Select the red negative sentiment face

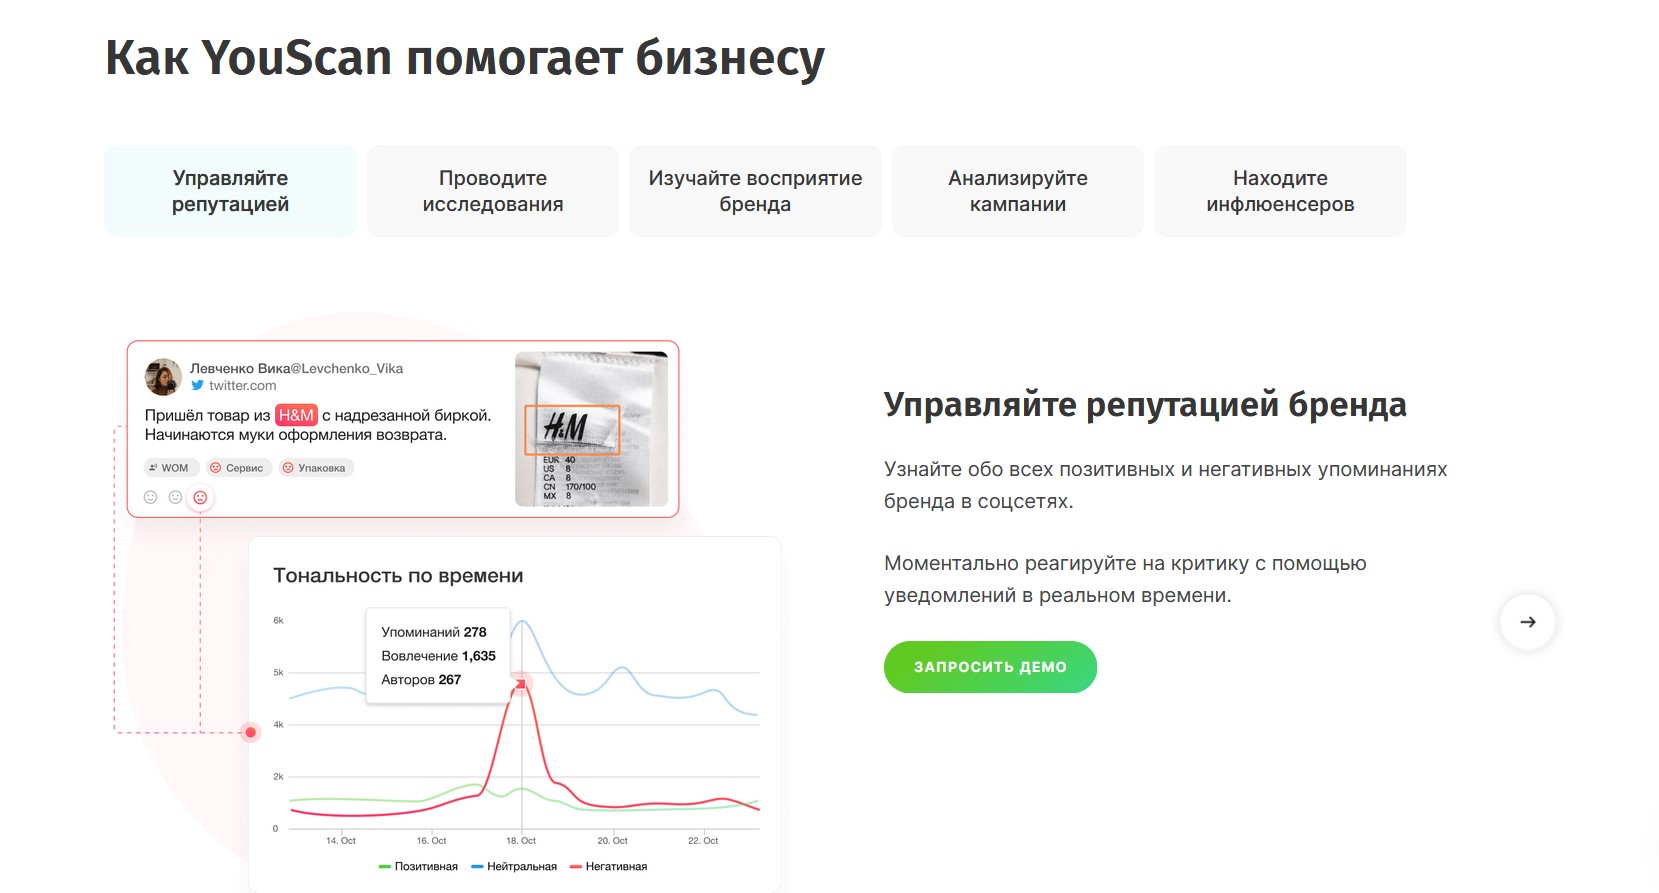coord(200,497)
